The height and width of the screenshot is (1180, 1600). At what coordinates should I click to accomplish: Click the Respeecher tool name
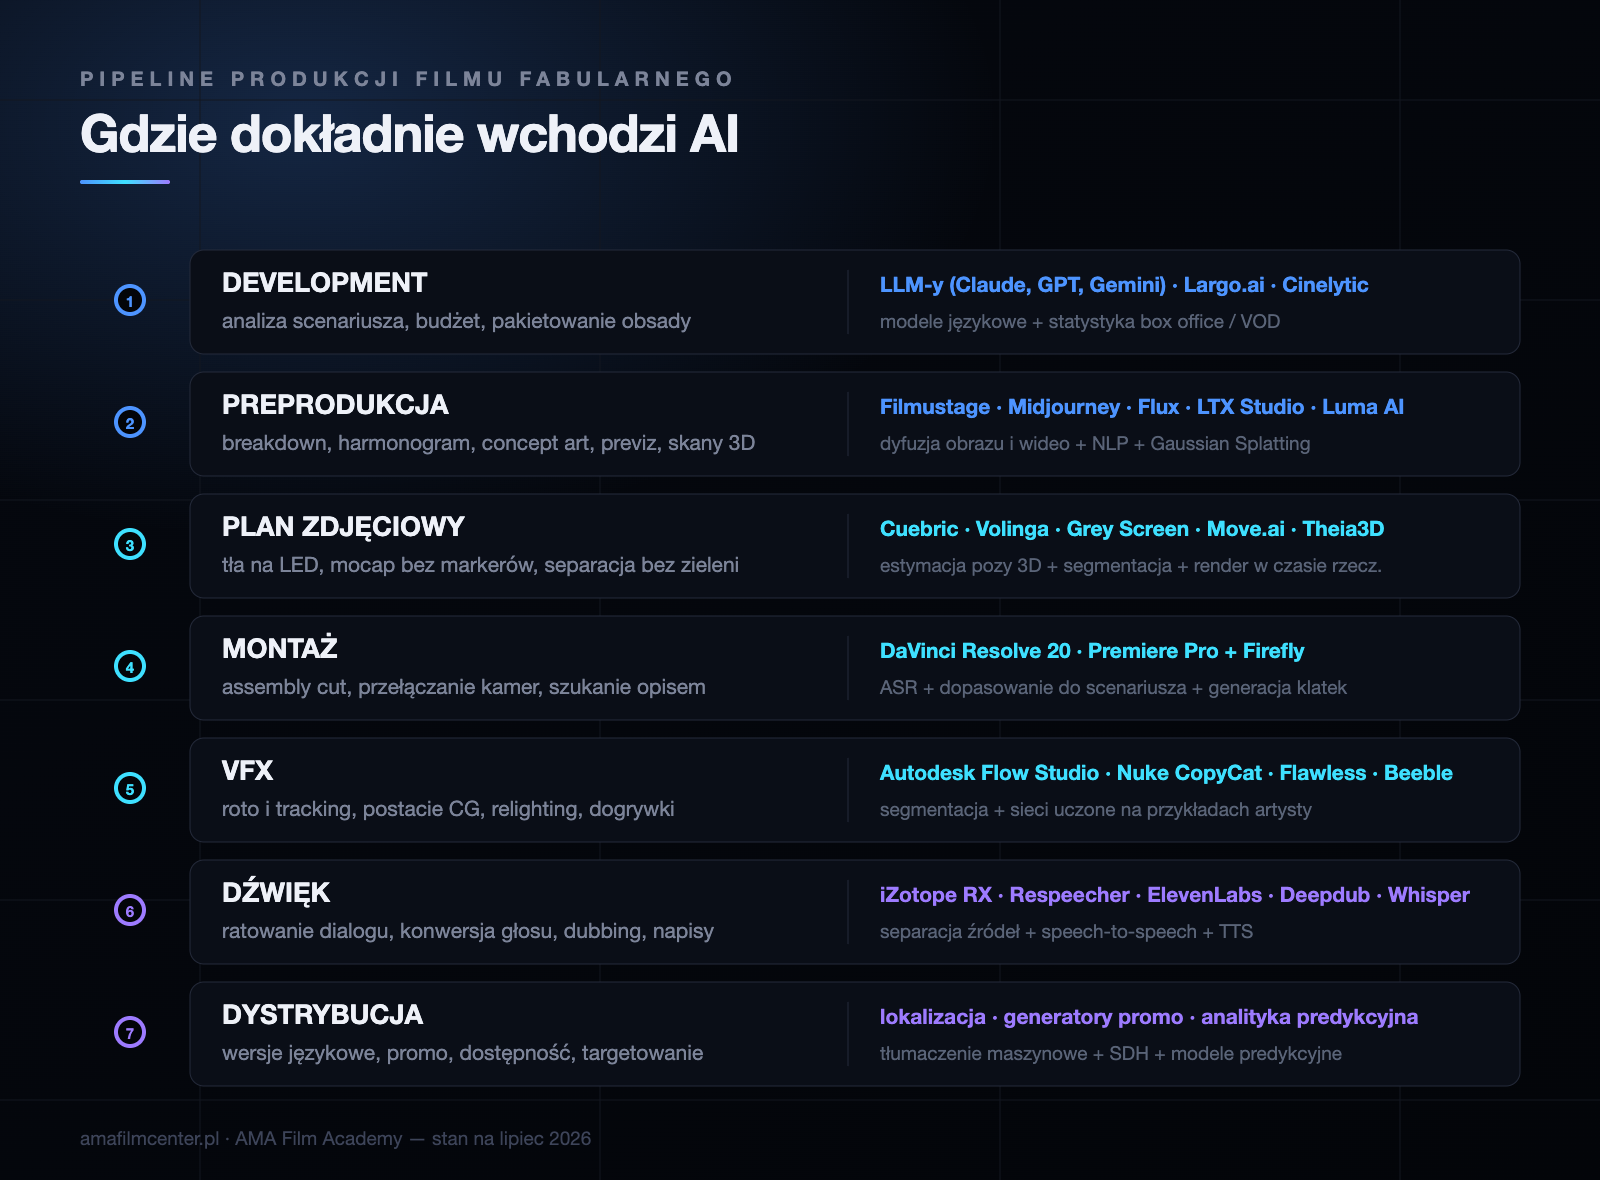pos(1069,895)
